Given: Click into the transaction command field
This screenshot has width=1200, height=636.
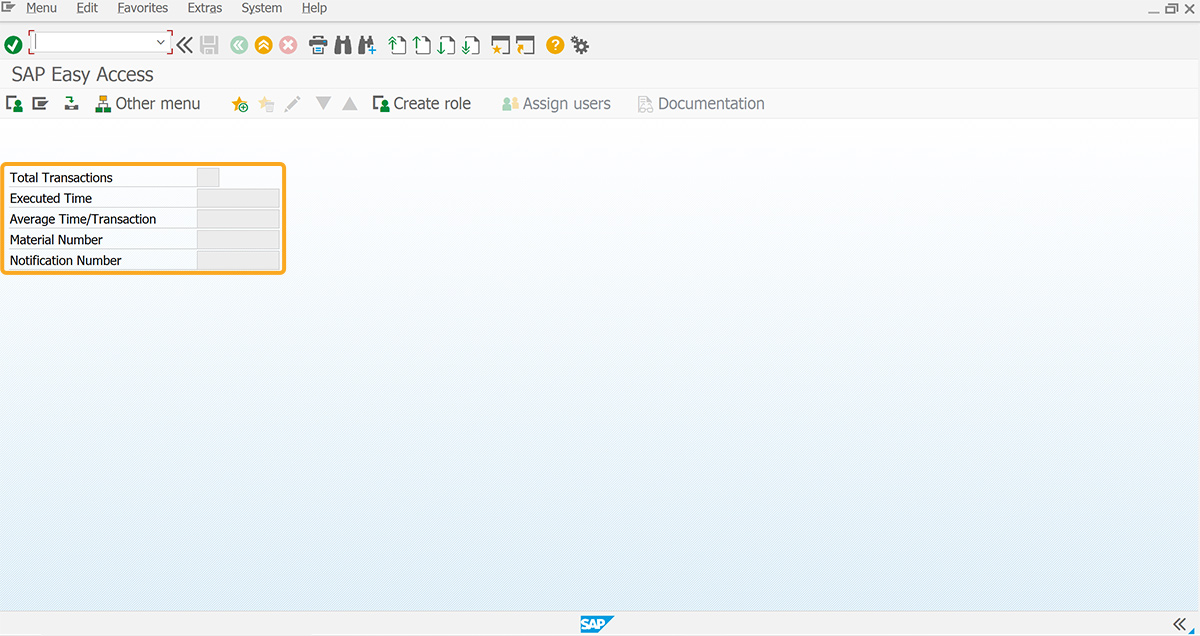Looking at the screenshot, I should [94, 43].
